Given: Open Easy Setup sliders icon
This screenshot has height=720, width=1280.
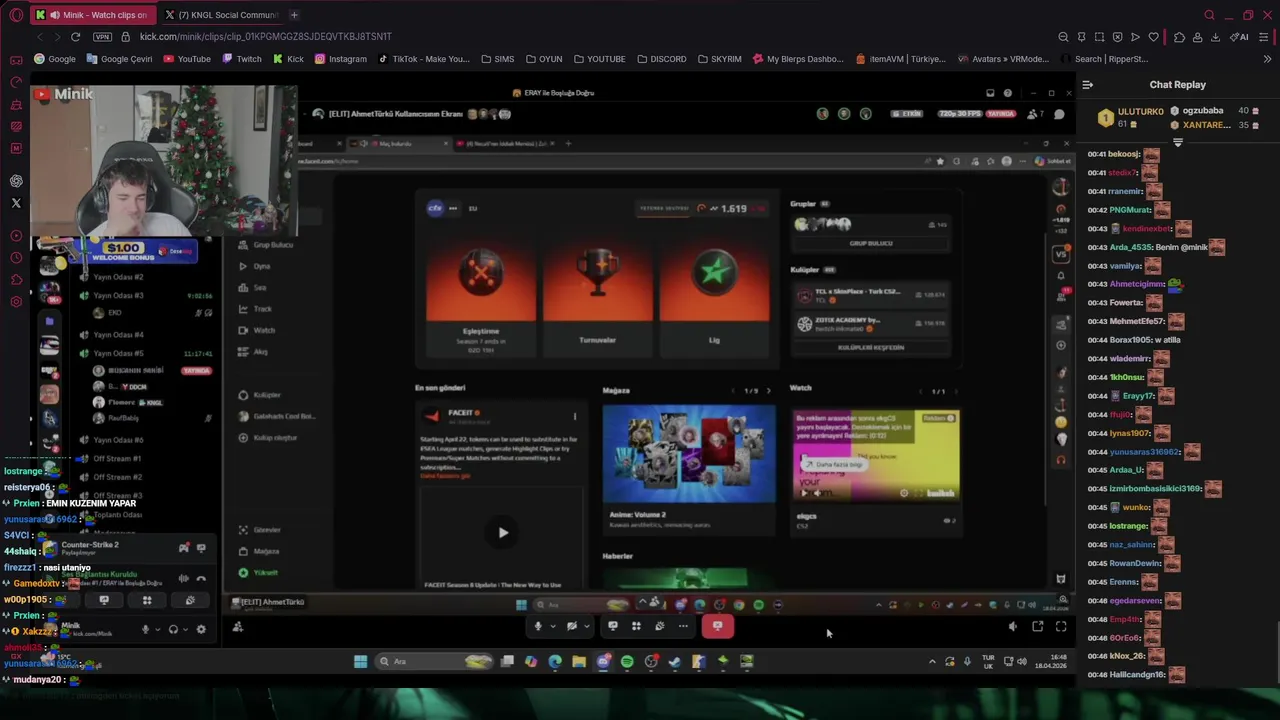Looking at the screenshot, I should pos(1264,37).
